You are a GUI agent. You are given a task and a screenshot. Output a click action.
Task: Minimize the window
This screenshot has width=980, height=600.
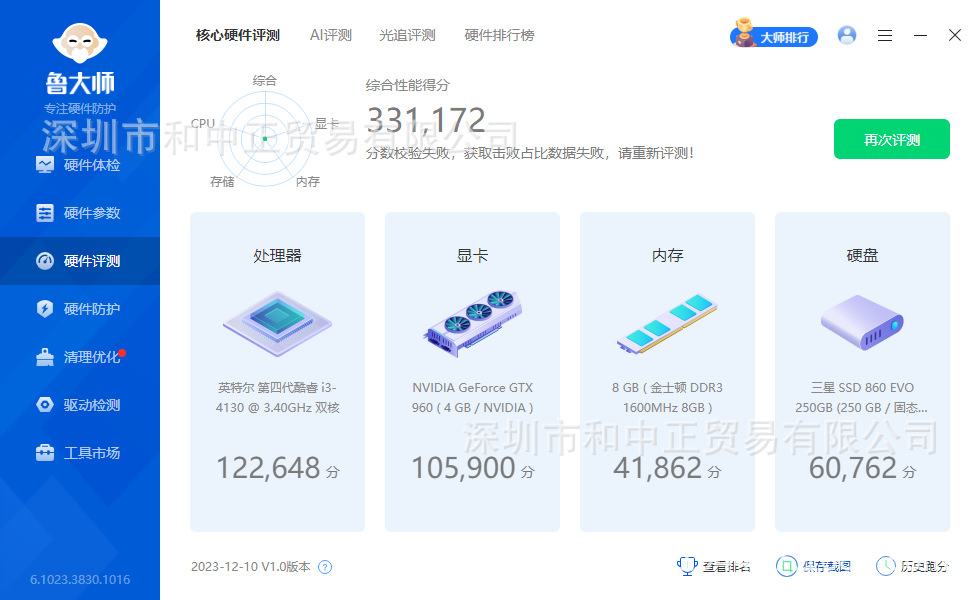920,35
